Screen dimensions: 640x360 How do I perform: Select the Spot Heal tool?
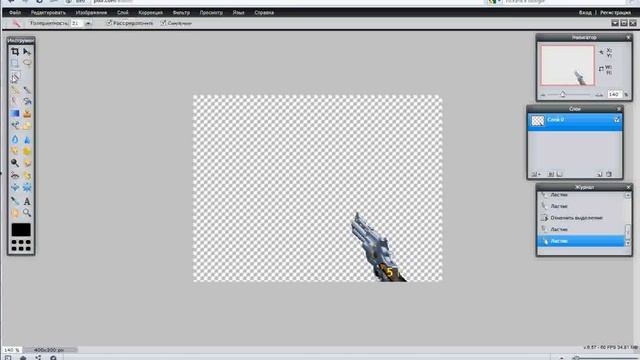coord(27,176)
